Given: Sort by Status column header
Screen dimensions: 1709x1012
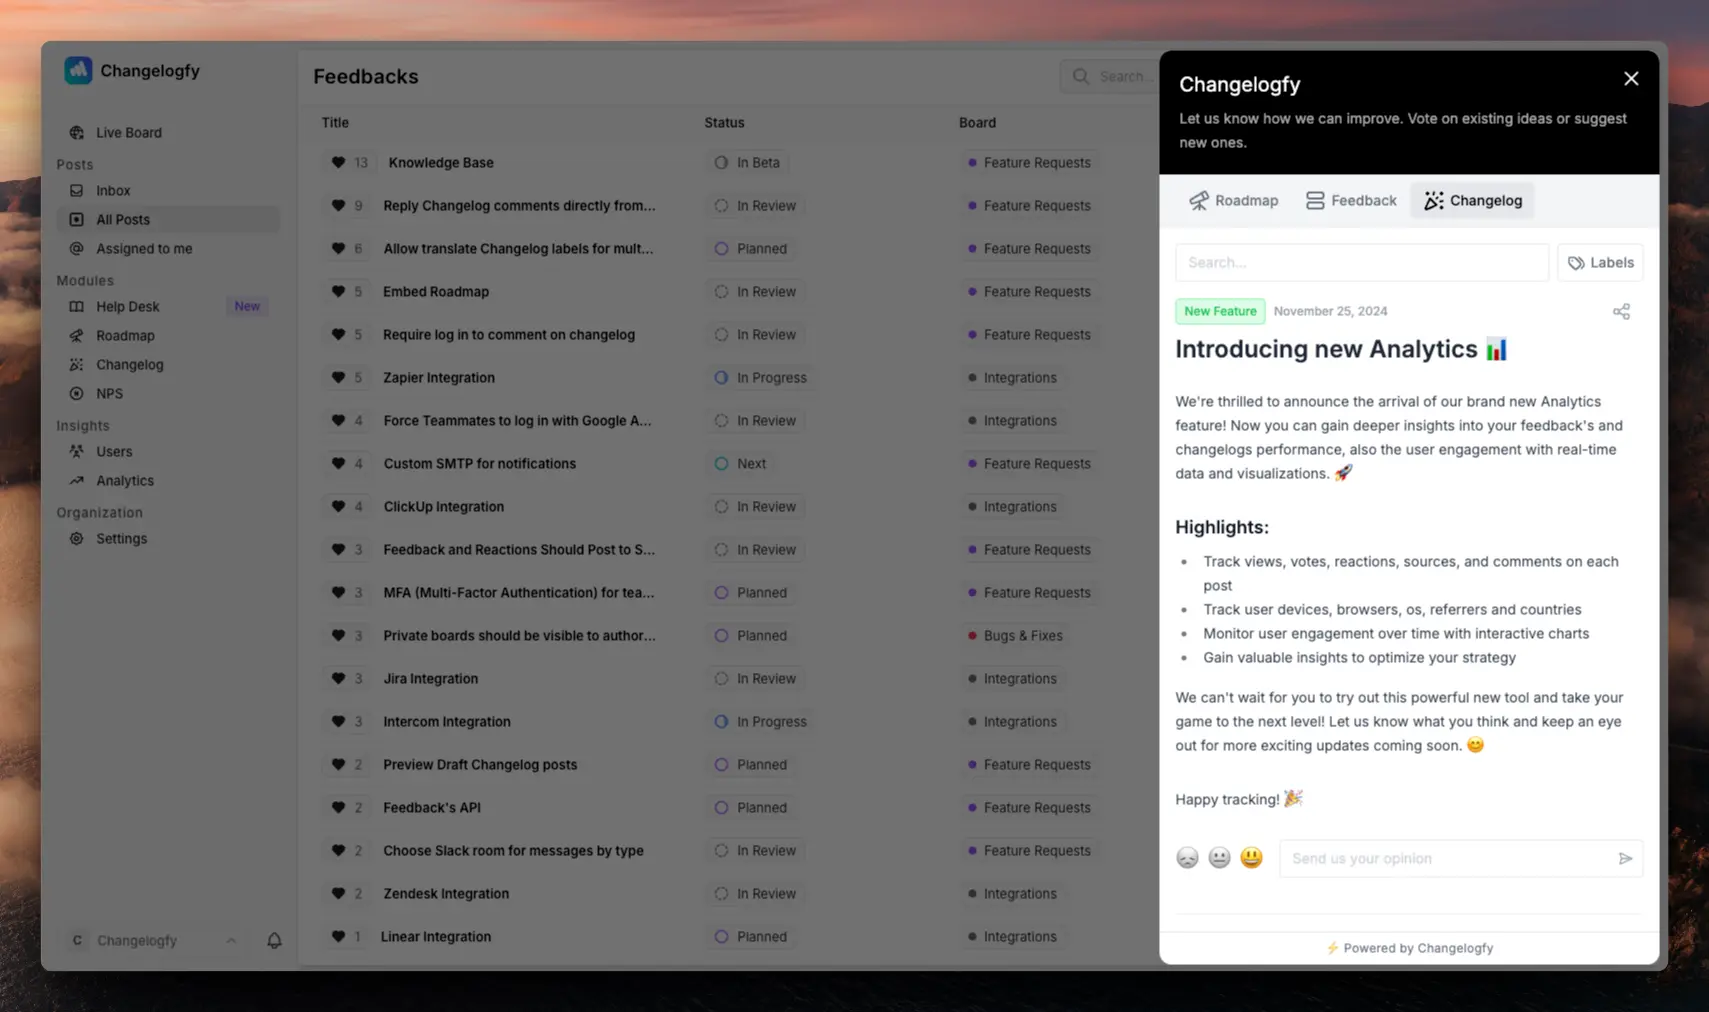Looking at the screenshot, I should coord(724,122).
